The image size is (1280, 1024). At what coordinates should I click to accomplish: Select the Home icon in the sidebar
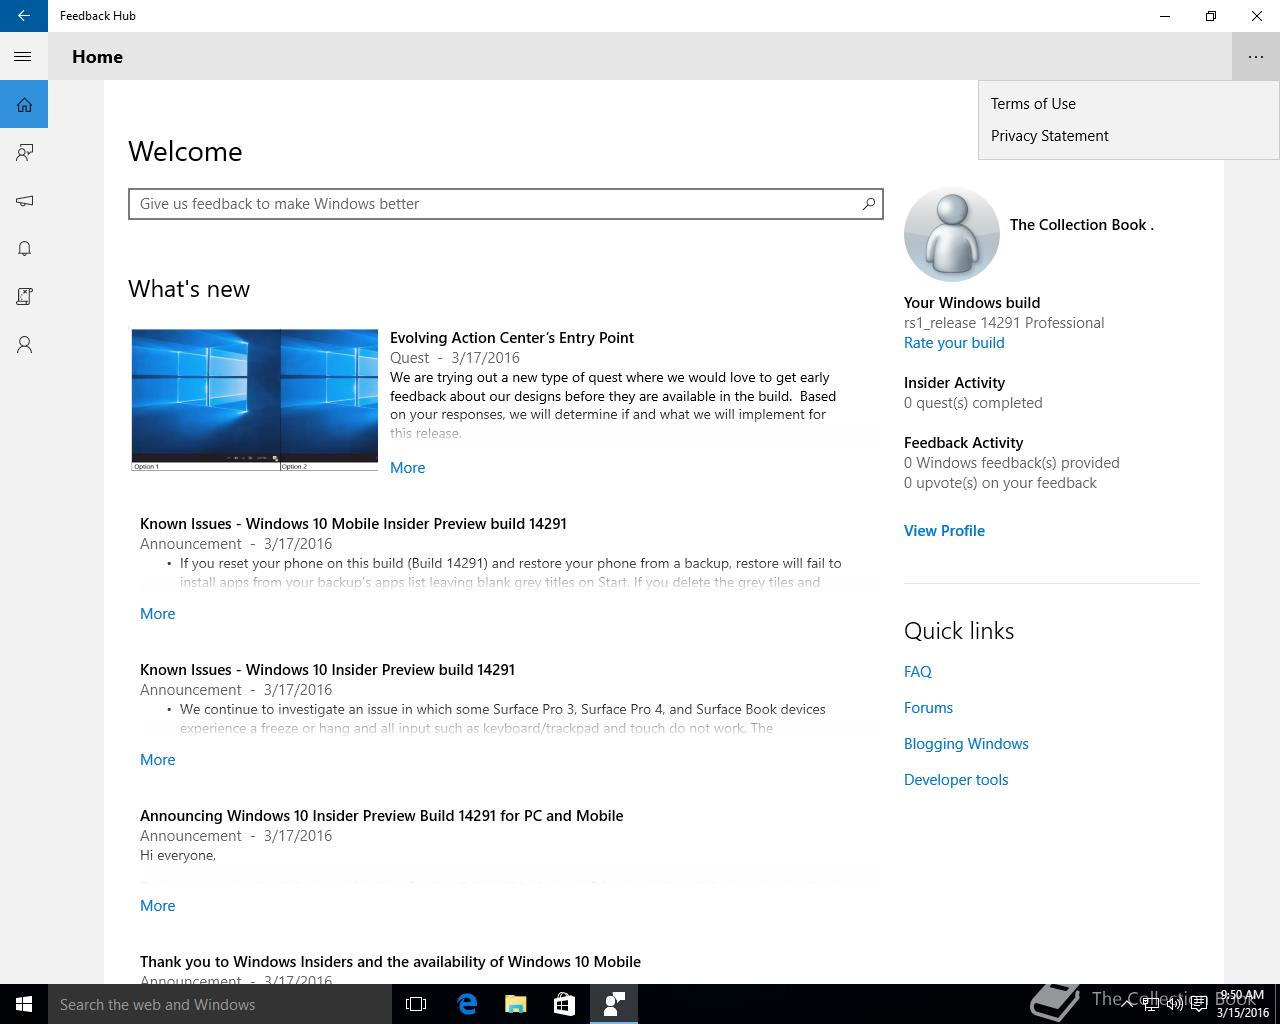pos(24,105)
